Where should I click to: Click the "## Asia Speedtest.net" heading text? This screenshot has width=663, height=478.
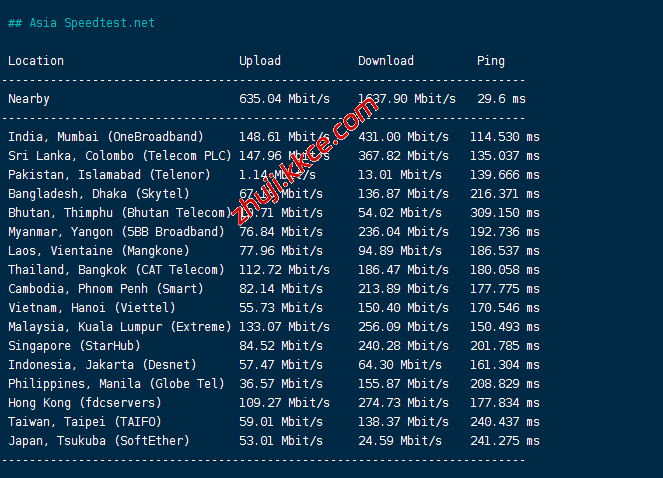click(x=81, y=23)
